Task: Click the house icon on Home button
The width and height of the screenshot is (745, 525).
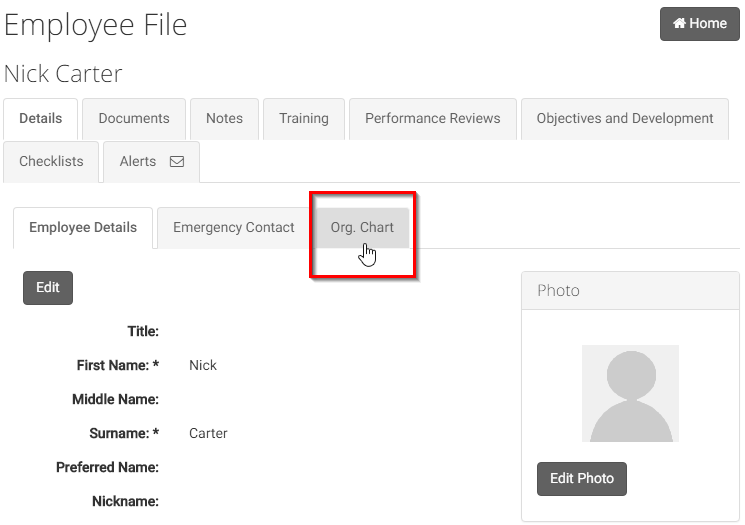Action: [679, 23]
